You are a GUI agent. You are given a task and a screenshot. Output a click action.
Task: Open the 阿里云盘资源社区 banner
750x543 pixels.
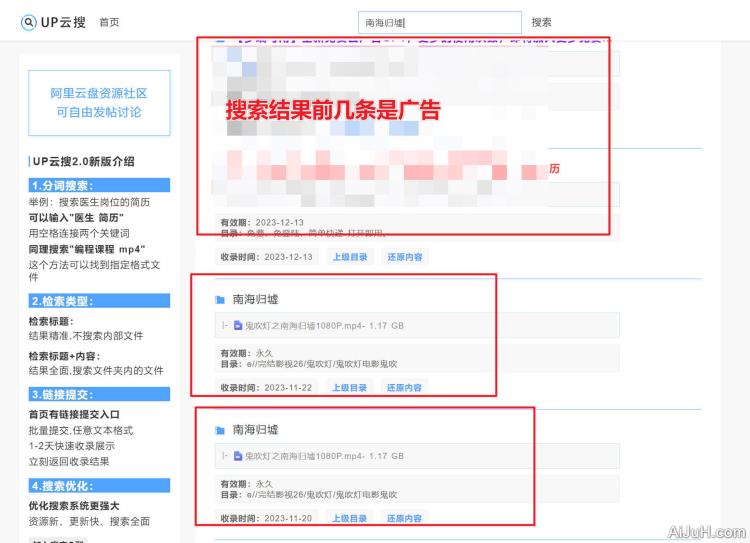pos(99,103)
